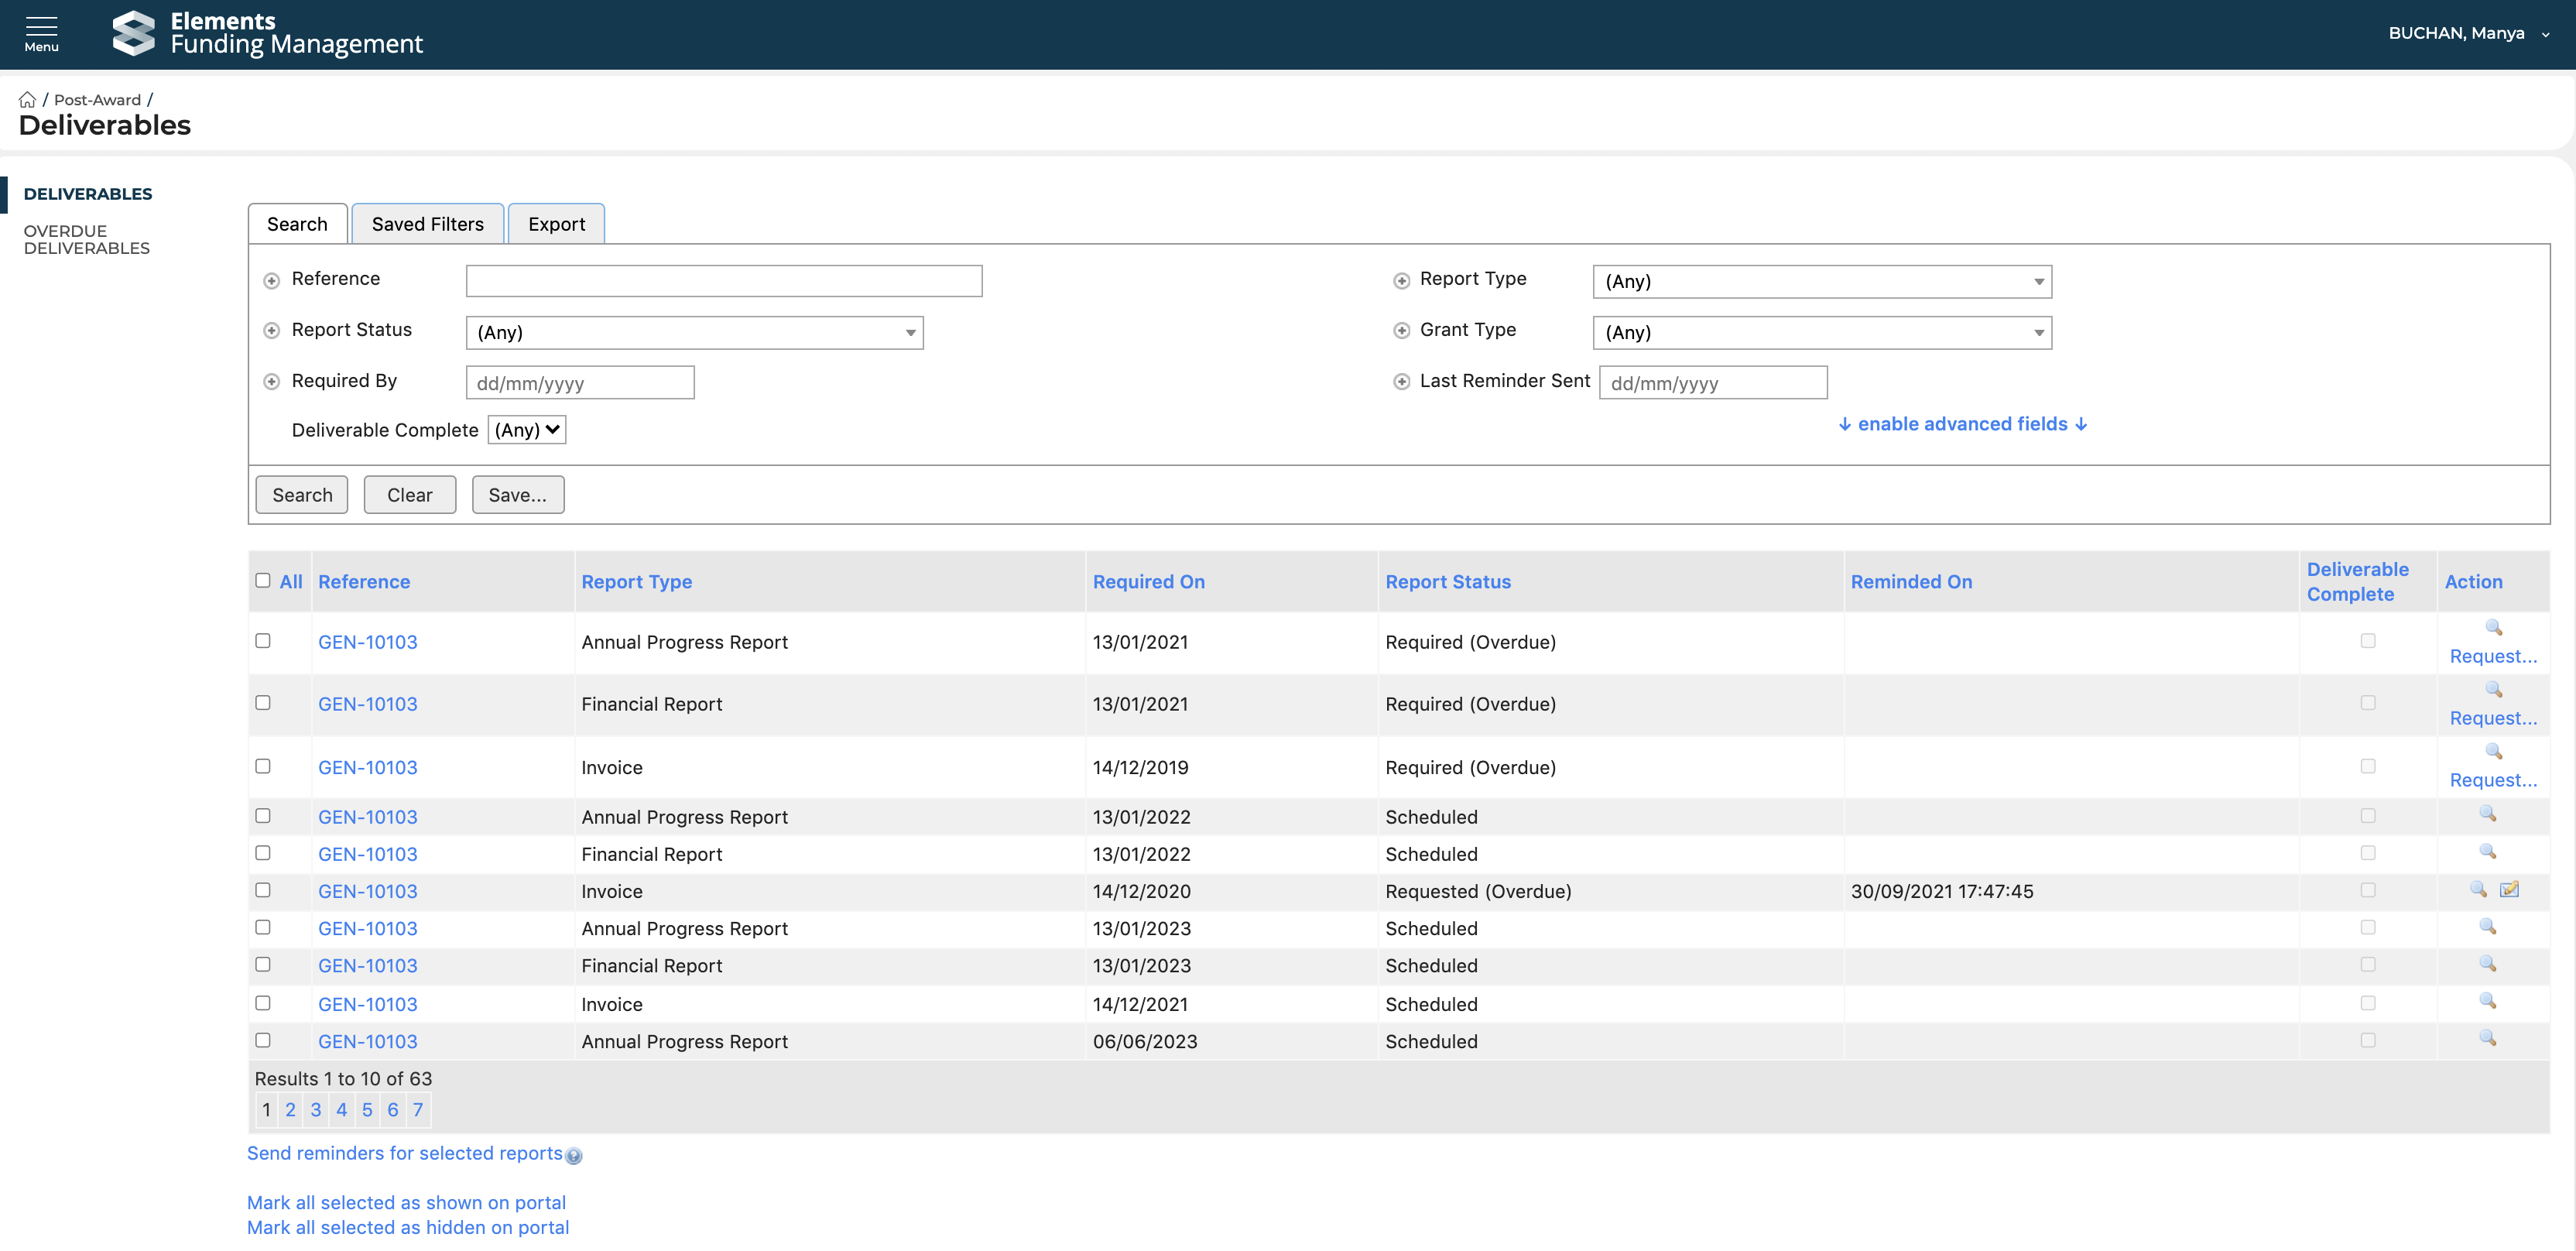Click the home breadcrumb icon
2576x1251 pixels.
27,100
